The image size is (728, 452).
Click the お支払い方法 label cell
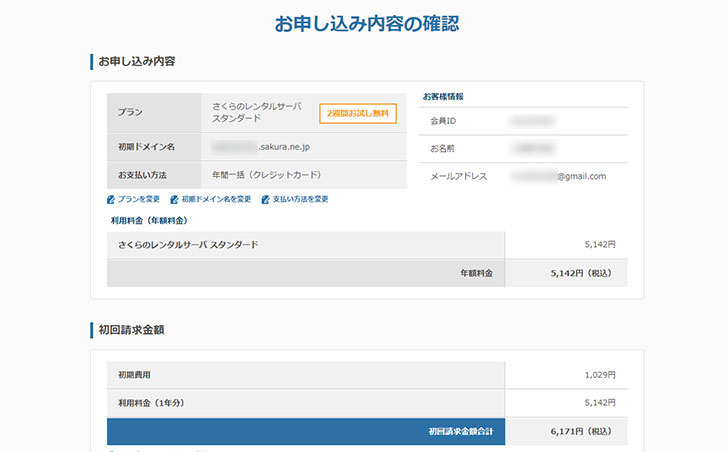click(154, 175)
